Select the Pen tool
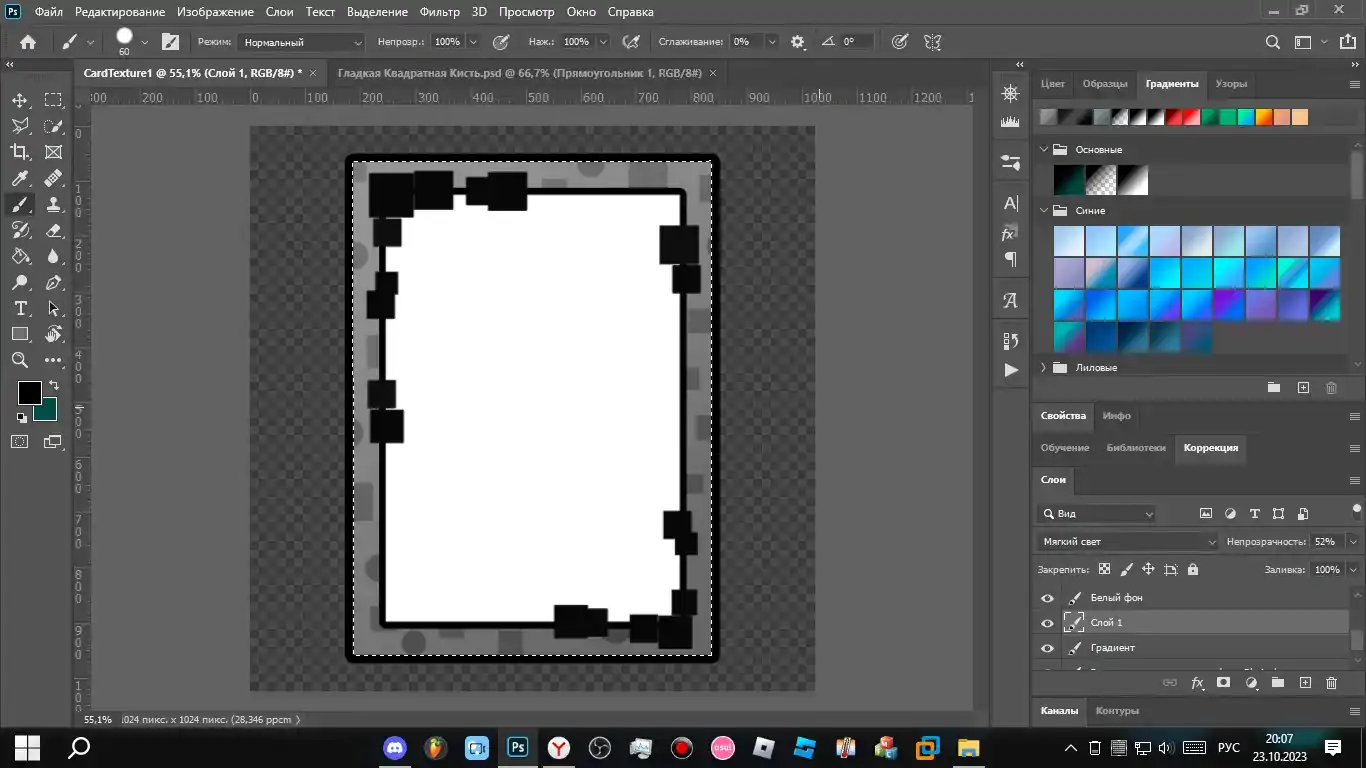 tap(53, 282)
